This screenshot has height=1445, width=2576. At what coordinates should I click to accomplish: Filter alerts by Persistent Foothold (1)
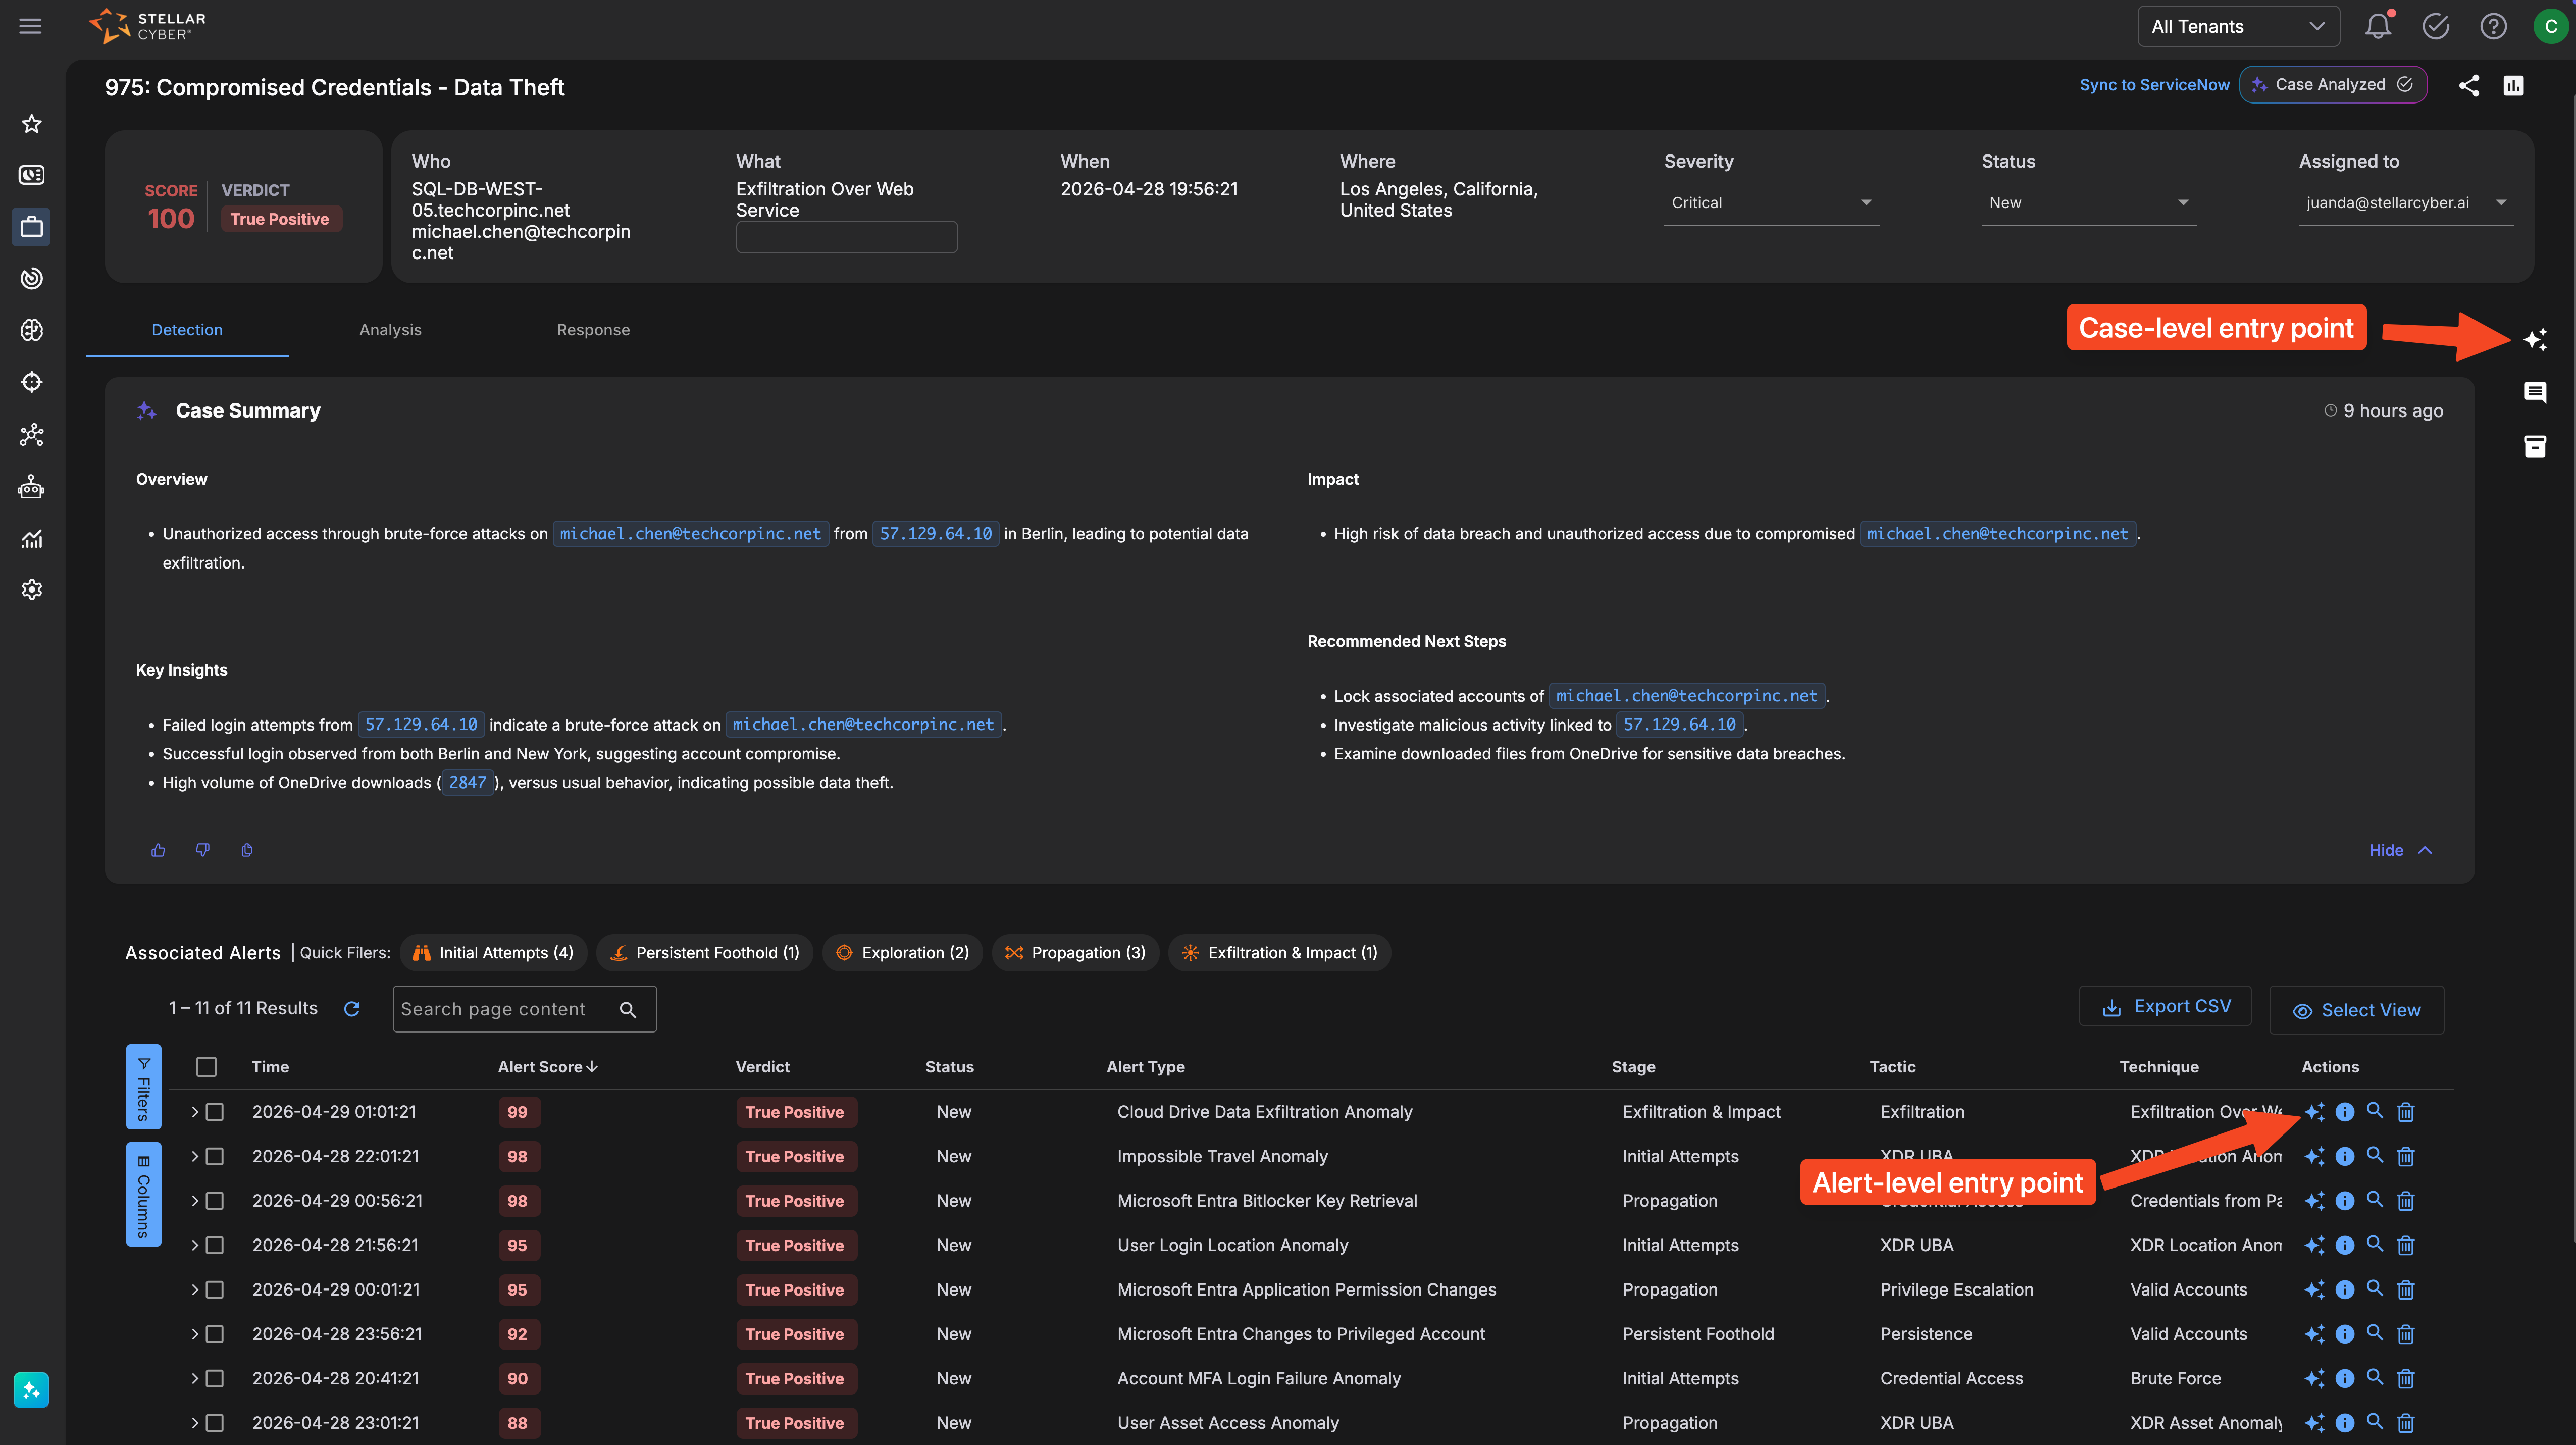coord(705,953)
